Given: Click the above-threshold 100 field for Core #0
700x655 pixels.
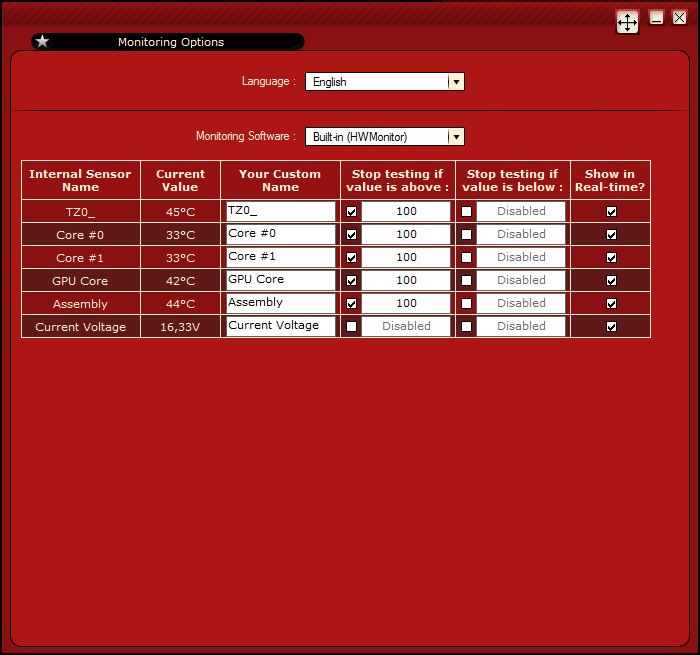Looking at the screenshot, I should coord(406,234).
